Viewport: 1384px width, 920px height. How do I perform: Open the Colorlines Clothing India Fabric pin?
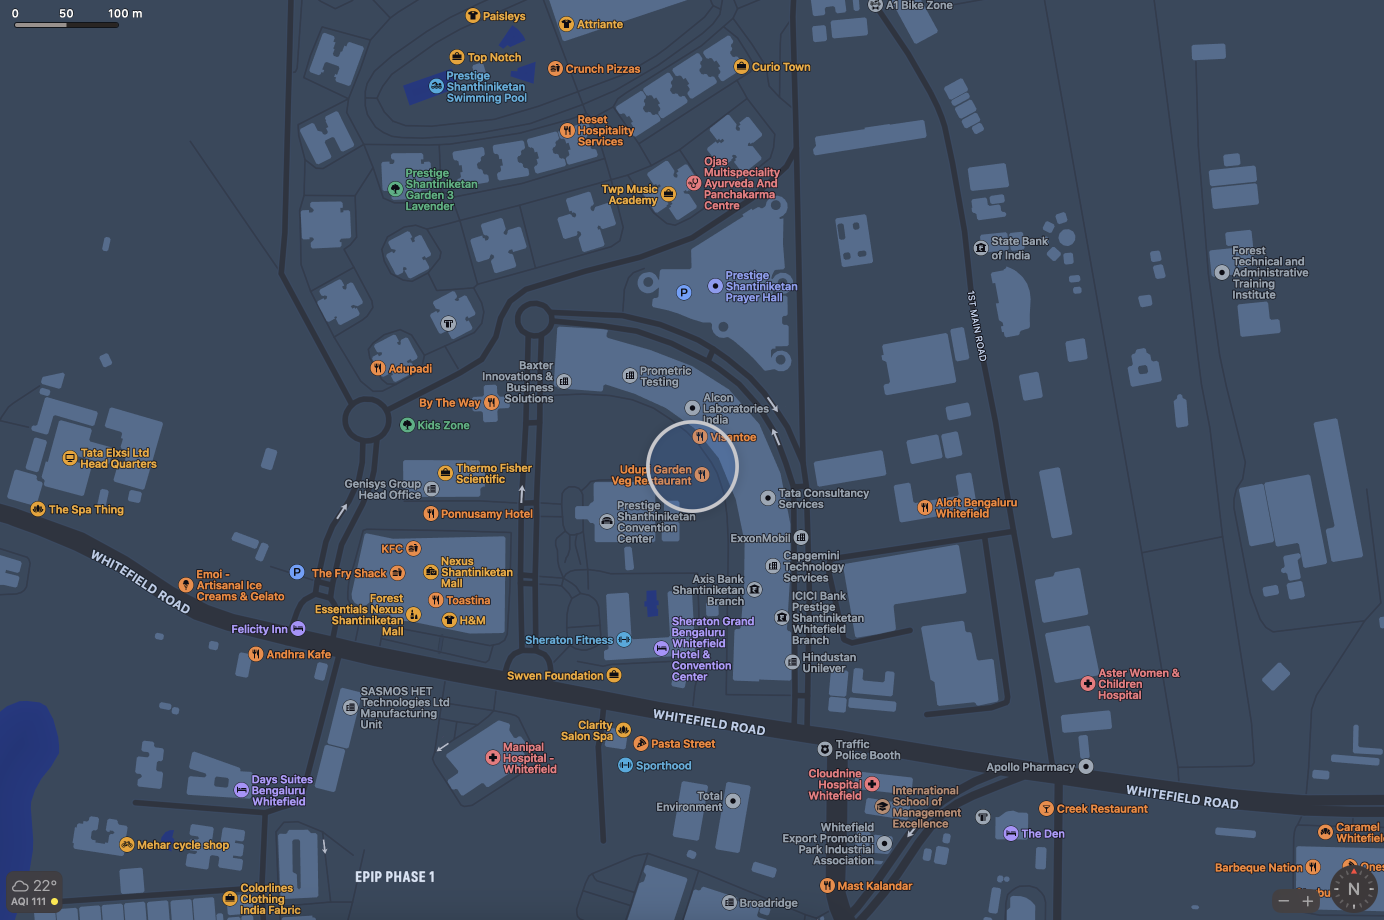point(229,899)
